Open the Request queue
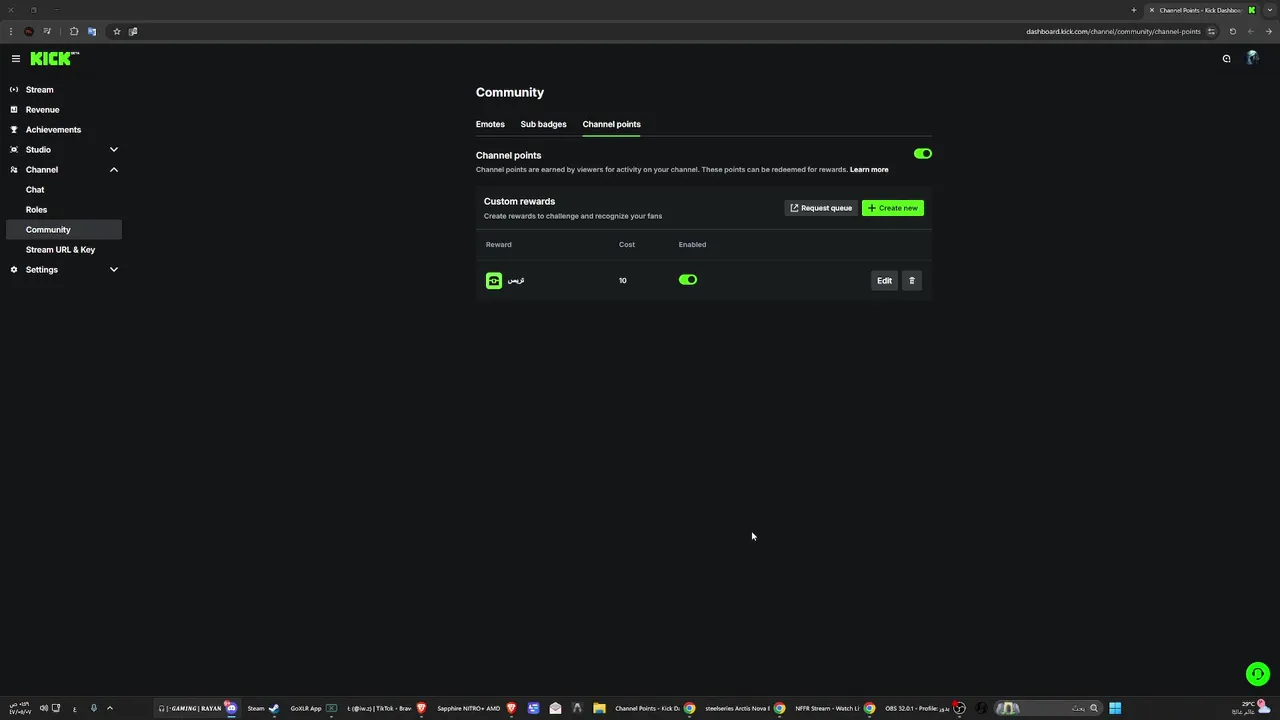Screen dimensions: 1280x720 click(x=821, y=208)
